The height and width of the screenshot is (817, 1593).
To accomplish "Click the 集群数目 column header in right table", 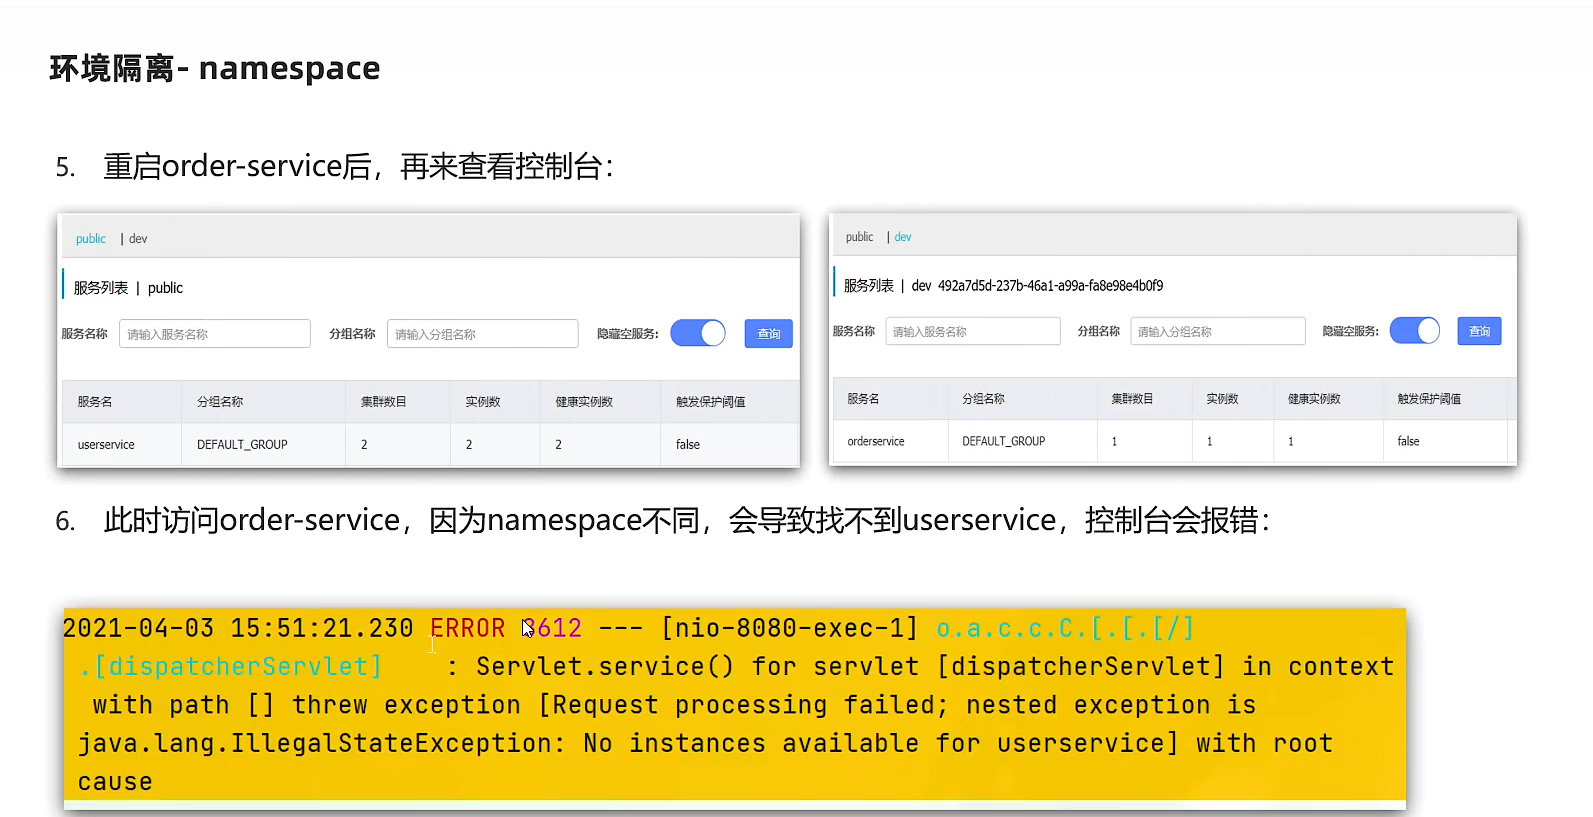I will pyautogui.click(x=1132, y=399).
